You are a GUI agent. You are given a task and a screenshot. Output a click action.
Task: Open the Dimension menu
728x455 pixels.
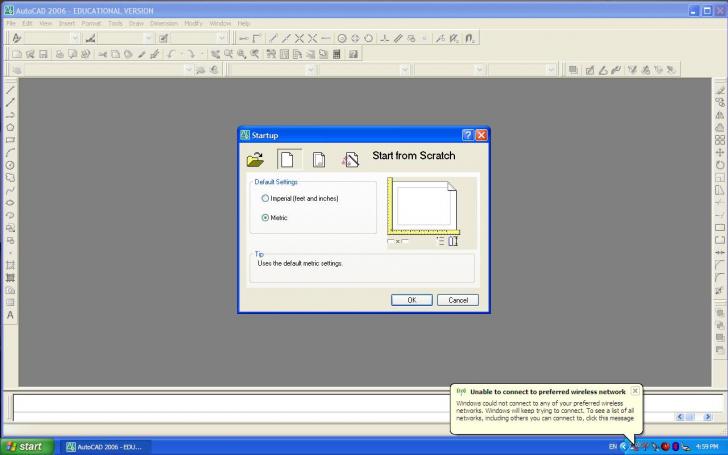[163, 23]
